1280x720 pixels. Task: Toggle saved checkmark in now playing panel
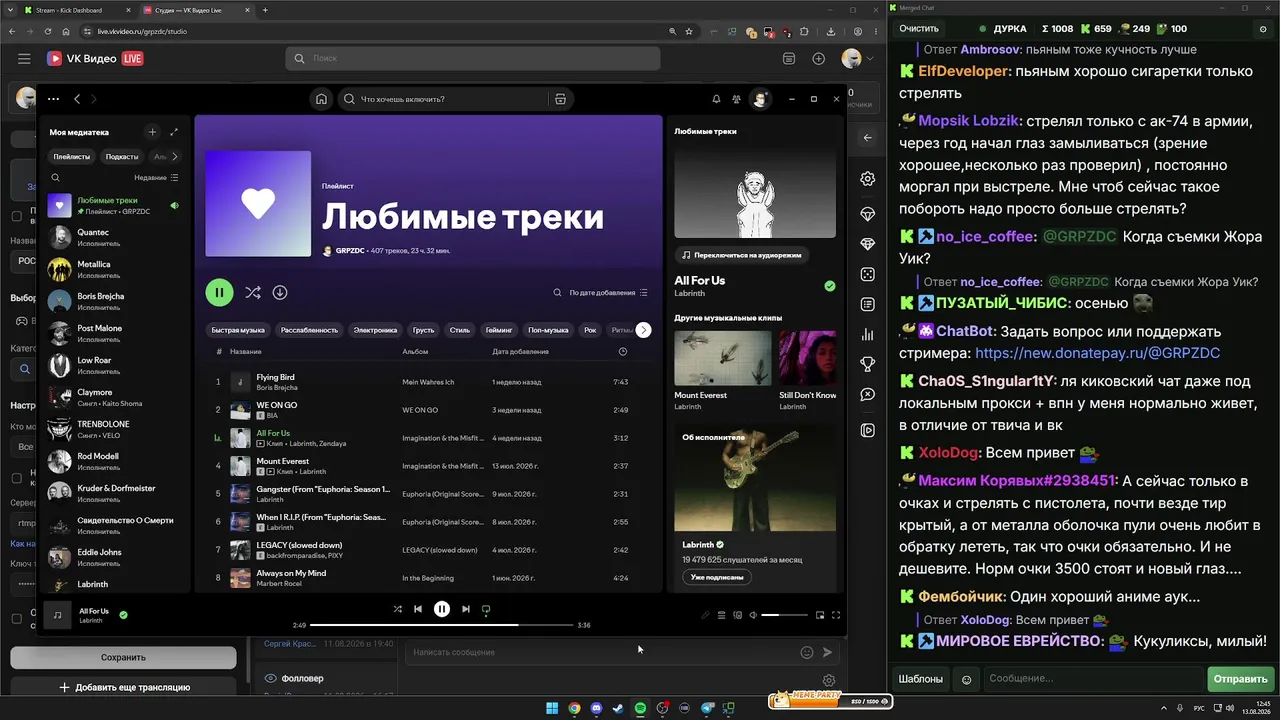click(x=829, y=286)
